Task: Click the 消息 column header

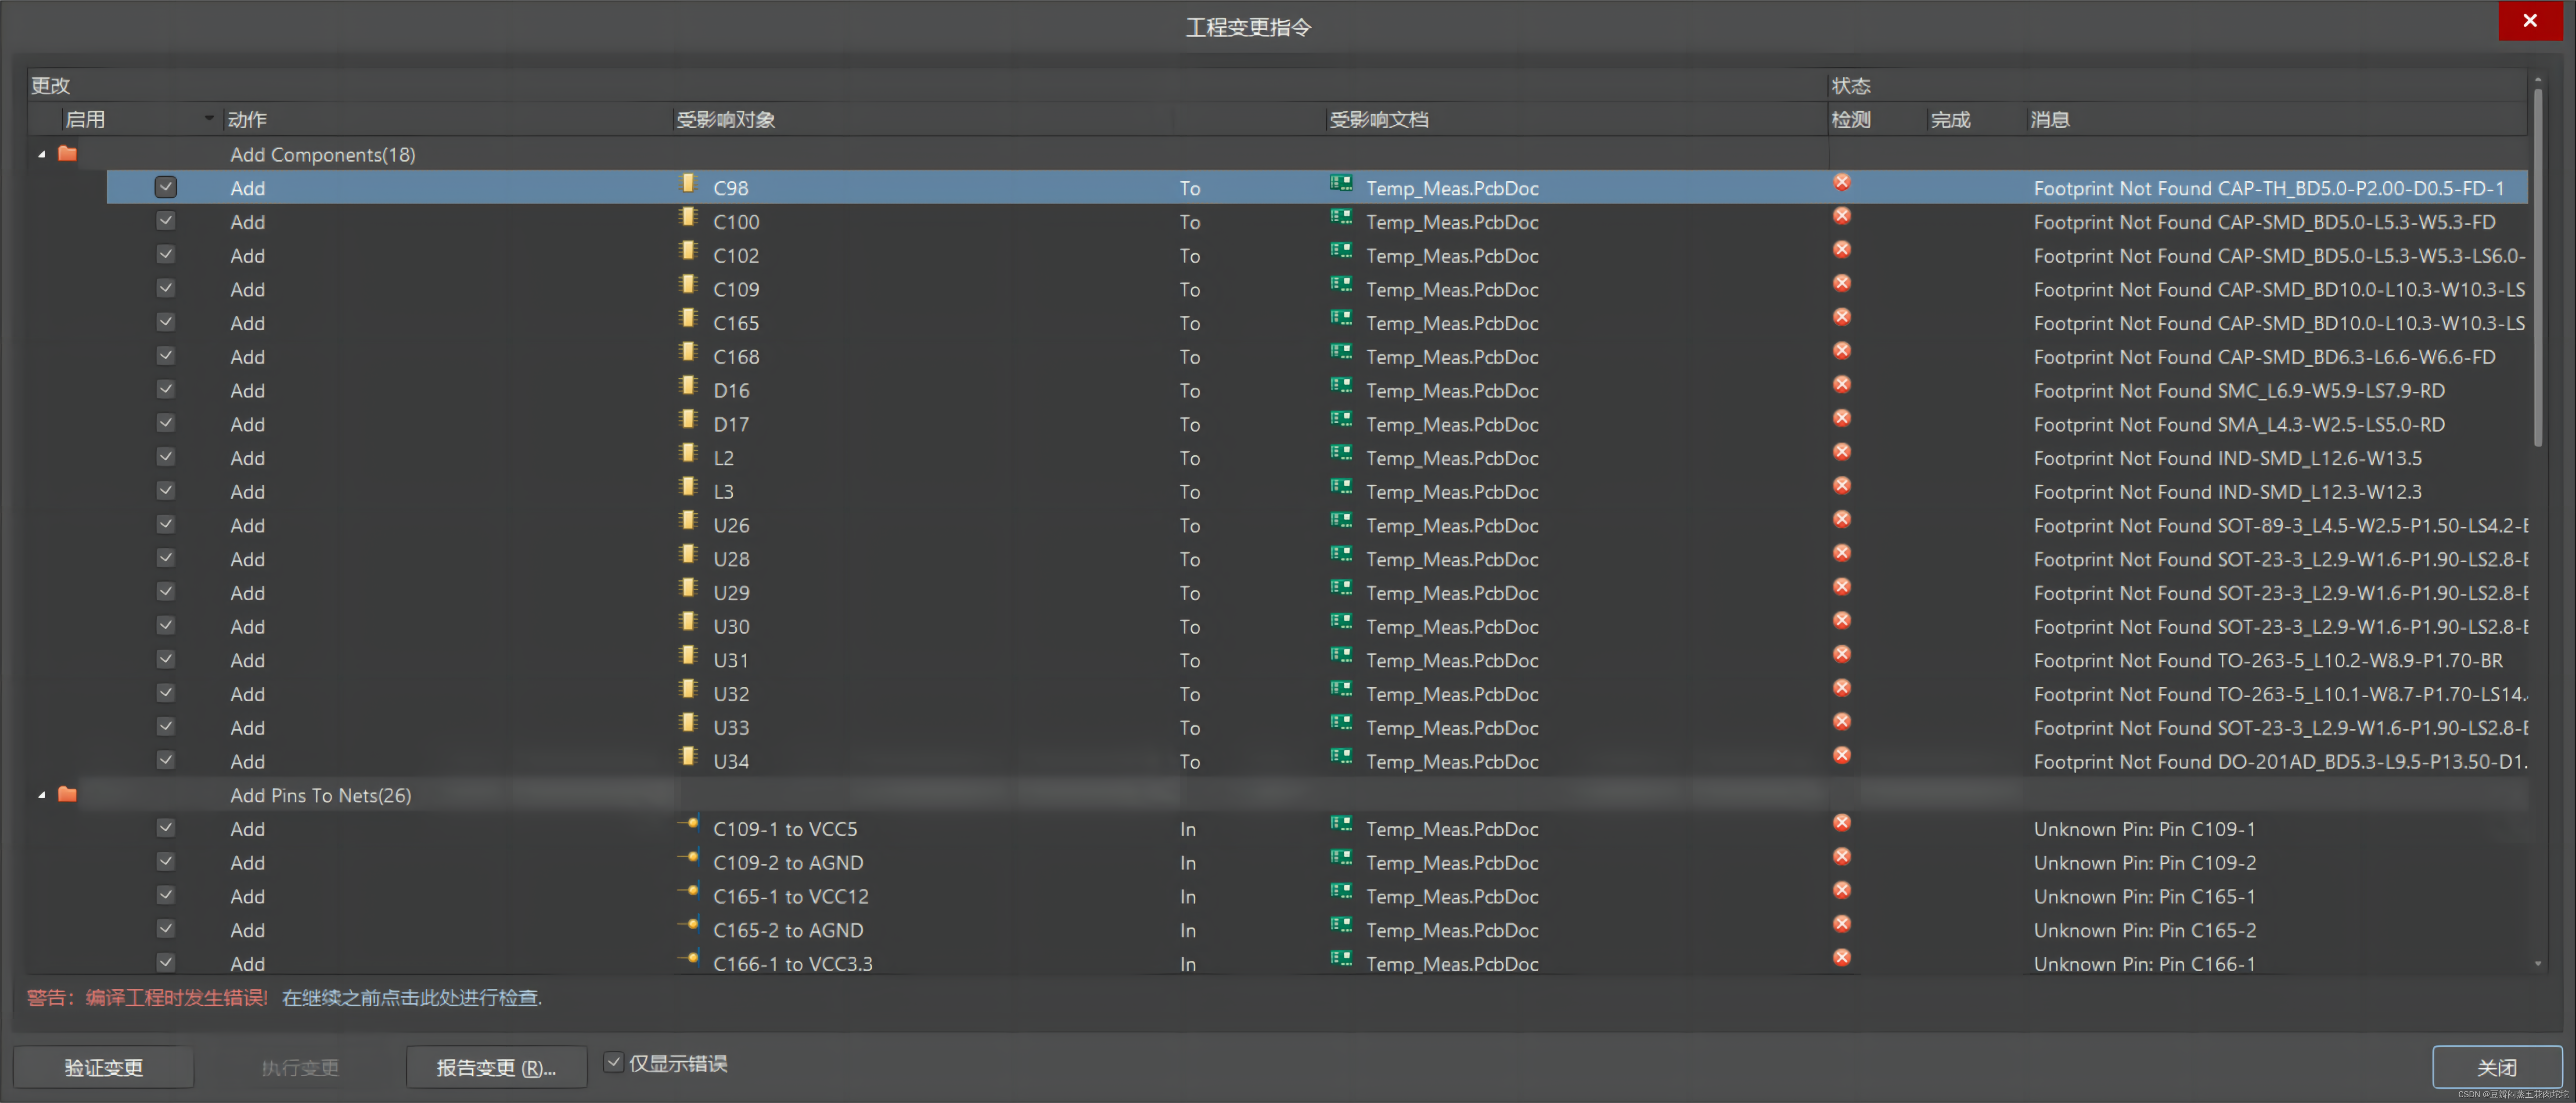Action: [2049, 120]
